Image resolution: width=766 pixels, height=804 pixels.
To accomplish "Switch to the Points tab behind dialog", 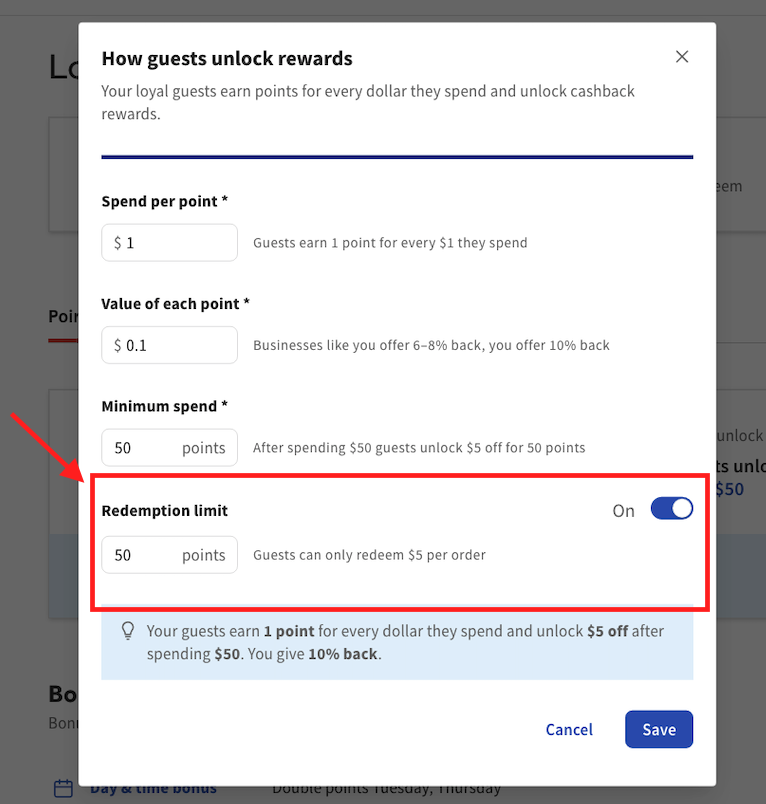I will click(63, 316).
